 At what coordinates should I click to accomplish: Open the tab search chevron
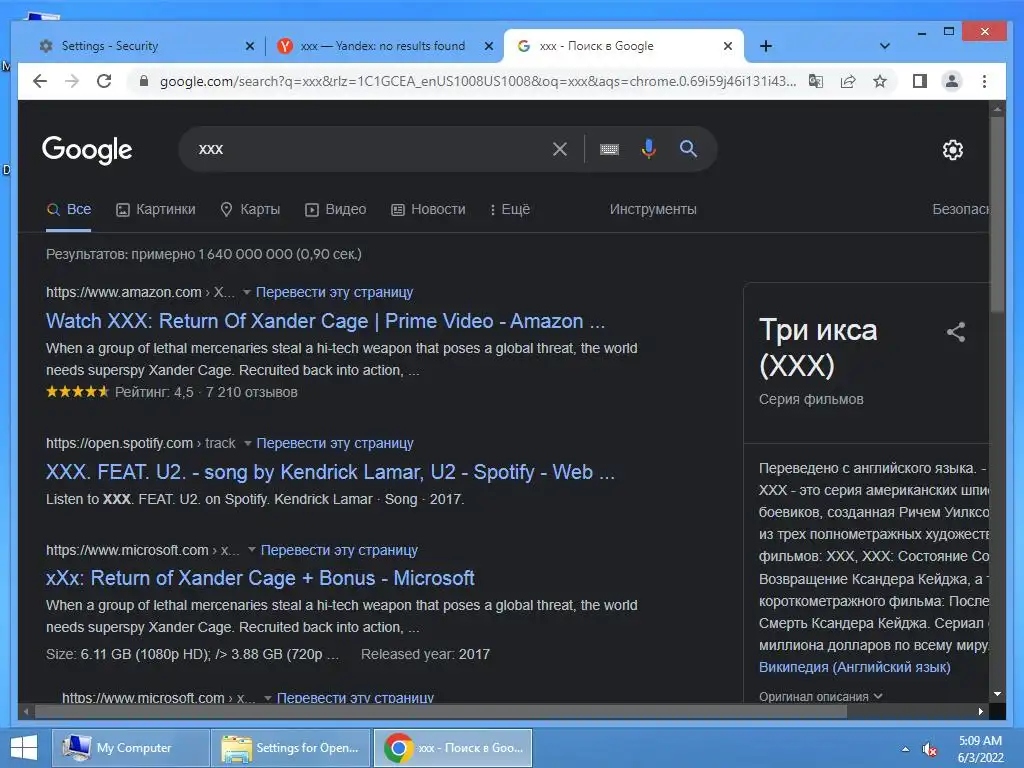click(x=885, y=46)
